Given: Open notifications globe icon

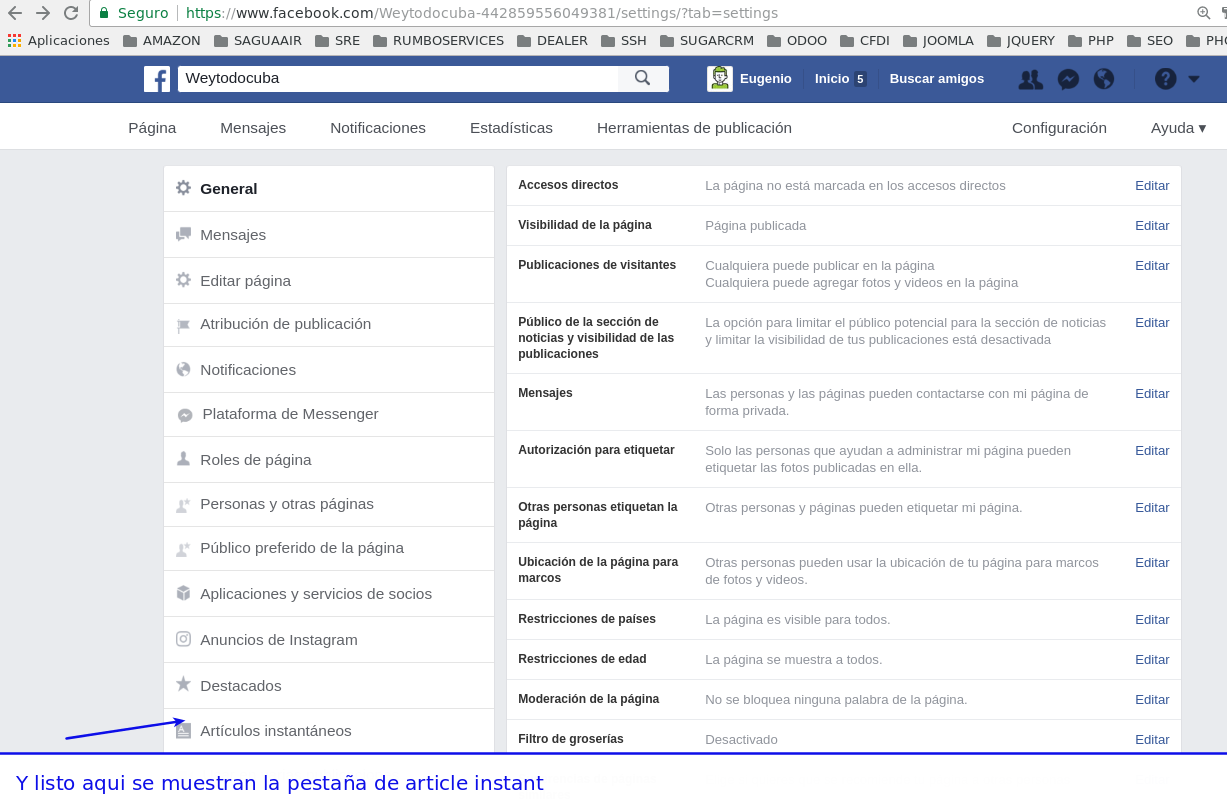Looking at the screenshot, I should pyautogui.click(x=1104, y=79).
